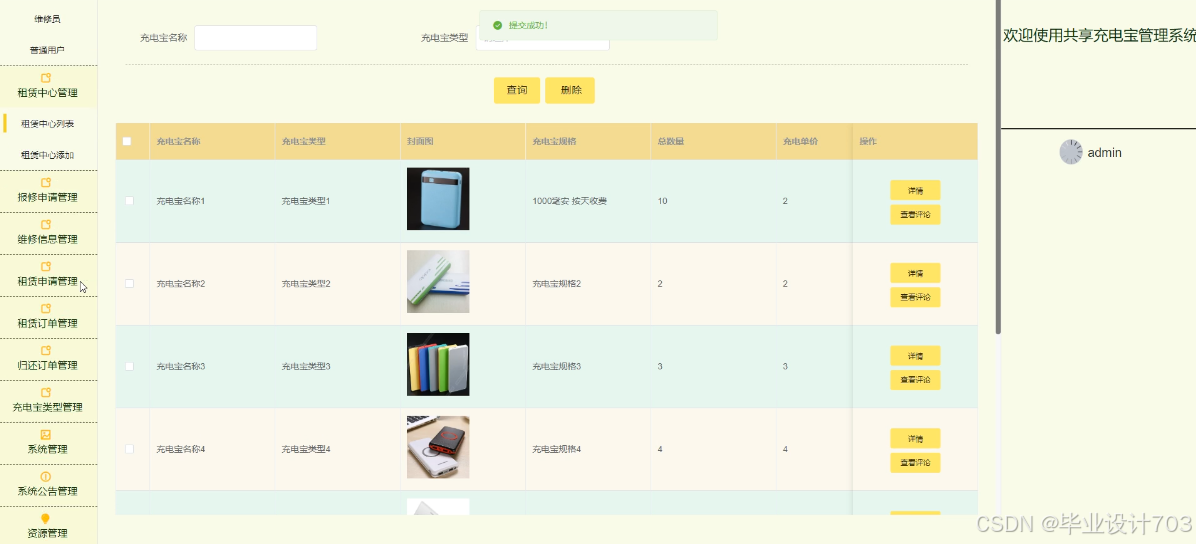Click the blue power bank cover image
This screenshot has width=1196, height=544.
(x=438, y=198)
